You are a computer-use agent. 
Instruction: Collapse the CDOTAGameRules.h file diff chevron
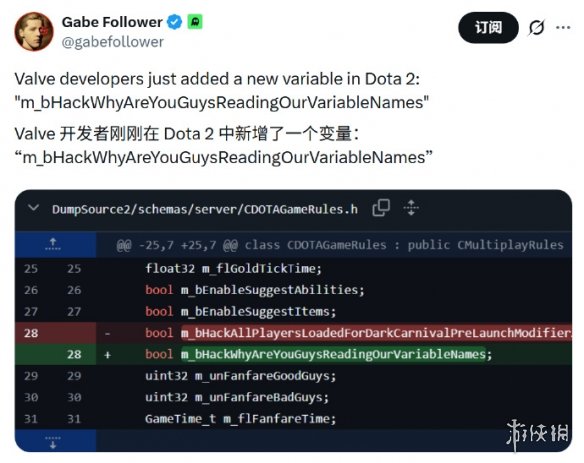[34, 208]
